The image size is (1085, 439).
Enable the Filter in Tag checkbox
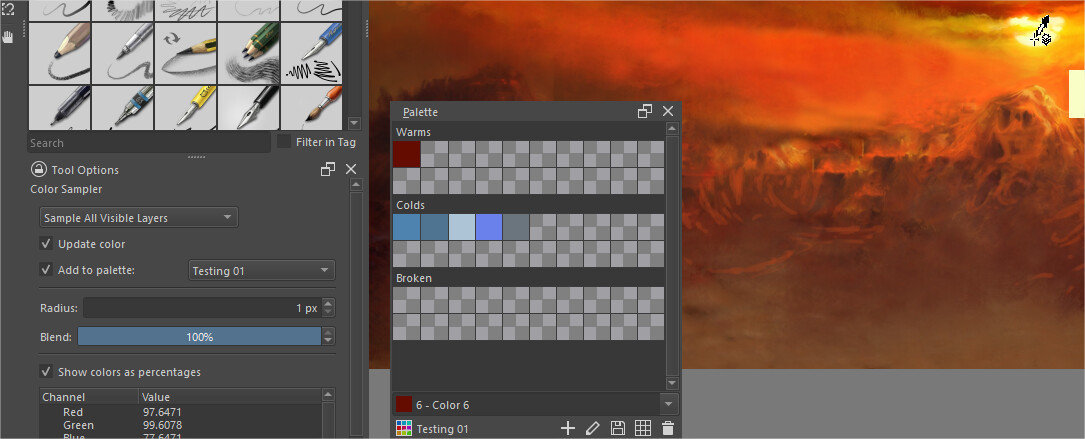pyautogui.click(x=284, y=142)
